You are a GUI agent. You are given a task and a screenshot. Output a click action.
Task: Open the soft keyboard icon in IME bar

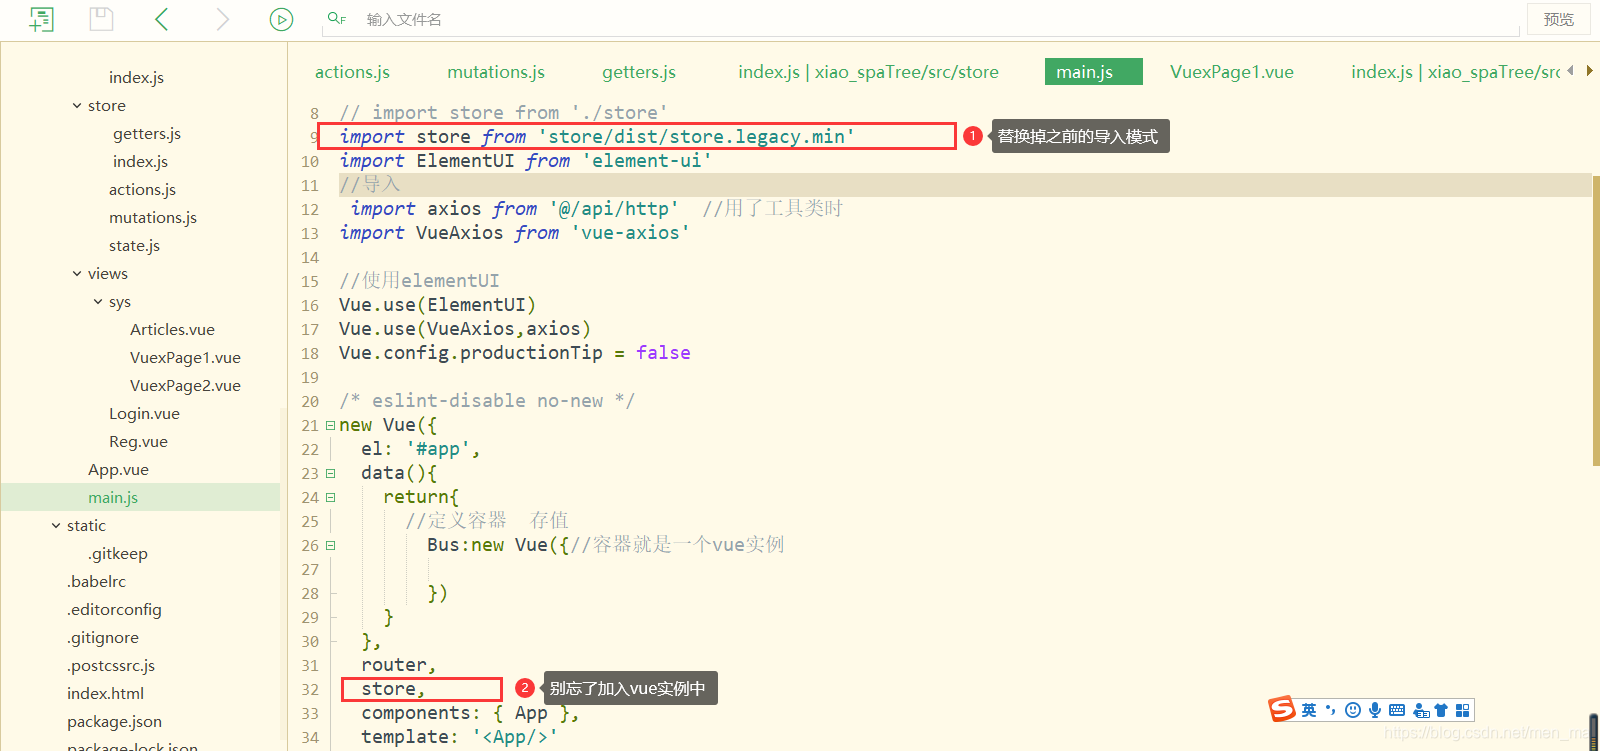click(1397, 710)
